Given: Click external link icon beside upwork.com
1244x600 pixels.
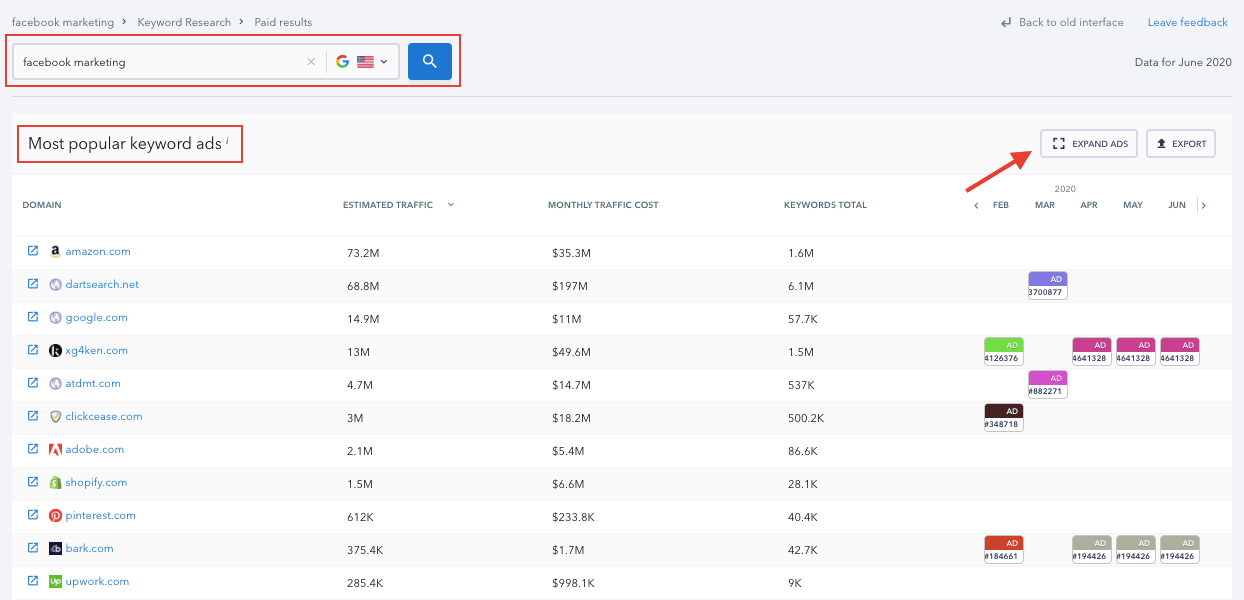Looking at the screenshot, I should 33,581.
